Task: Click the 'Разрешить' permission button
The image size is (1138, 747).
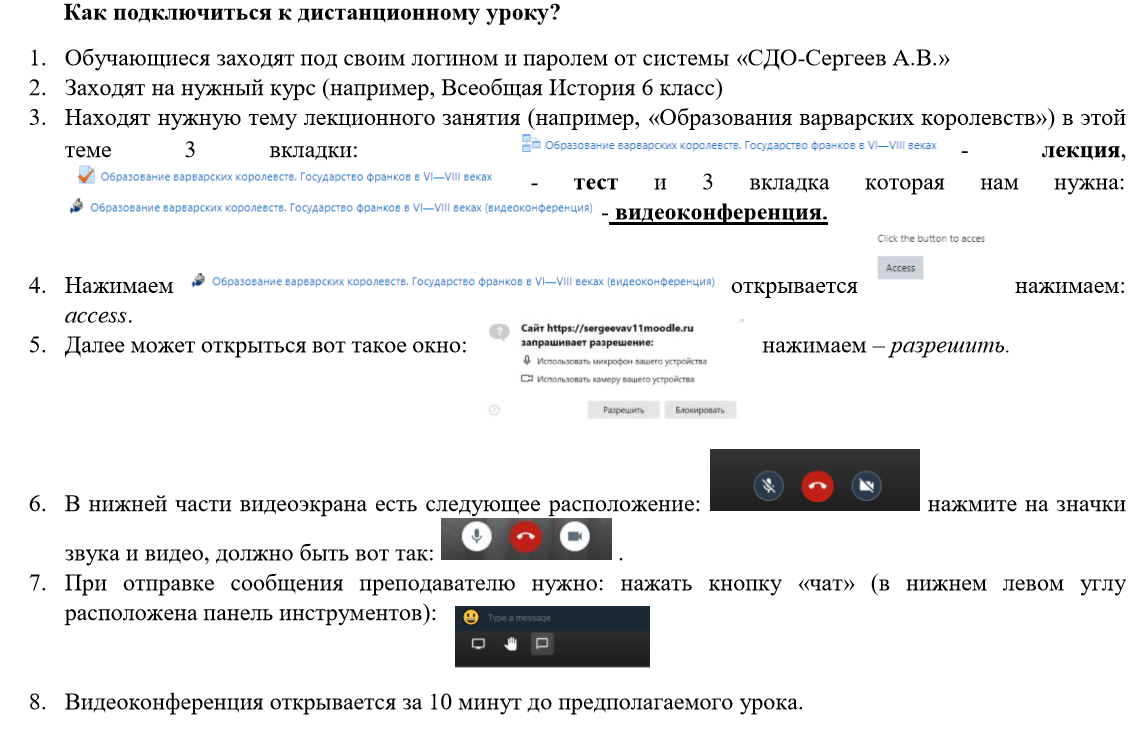Action: pos(623,410)
